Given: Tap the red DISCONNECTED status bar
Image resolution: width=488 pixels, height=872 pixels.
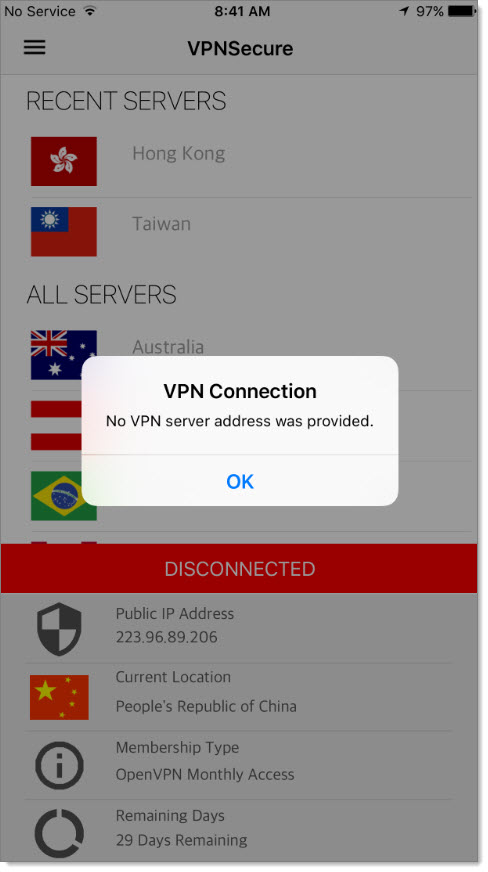Looking at the screenshot, I should 239,568.
